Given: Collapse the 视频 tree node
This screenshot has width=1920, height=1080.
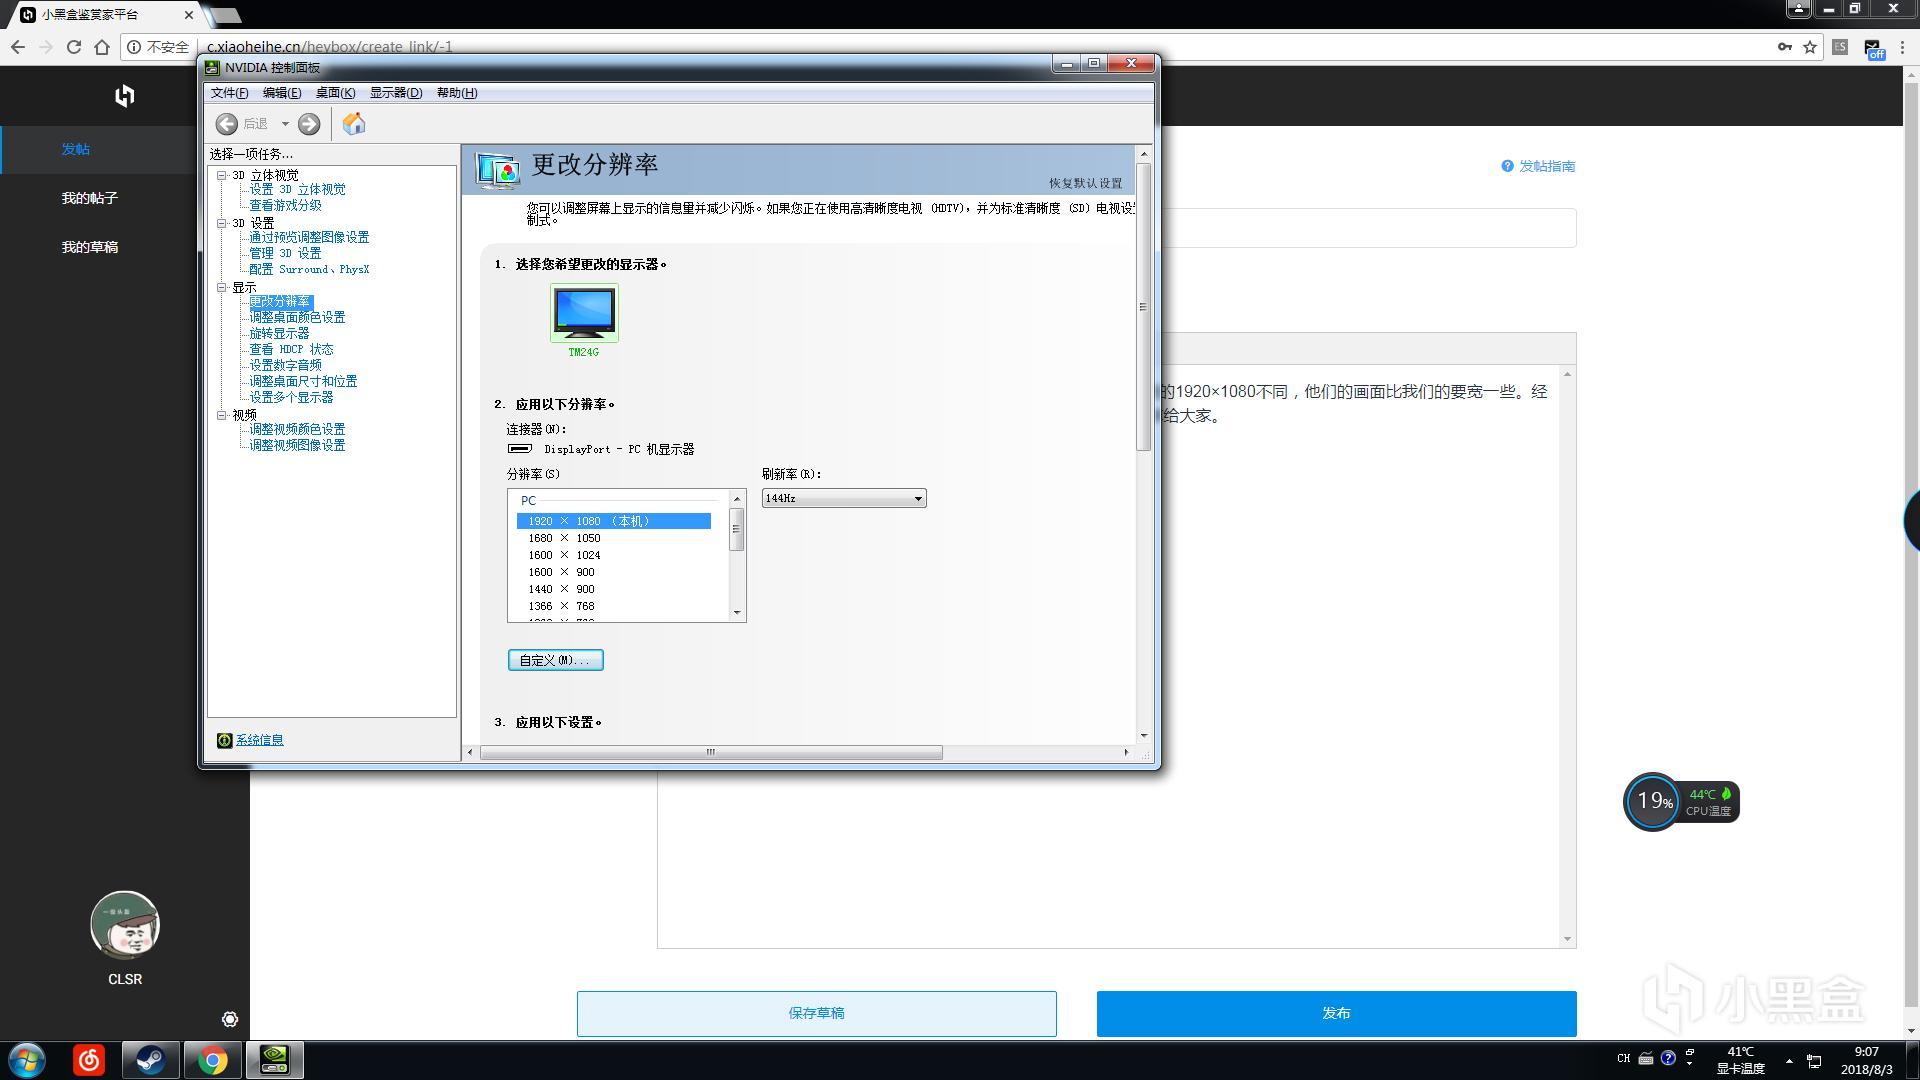Looking at the screenshot, I should click(222, 414).
